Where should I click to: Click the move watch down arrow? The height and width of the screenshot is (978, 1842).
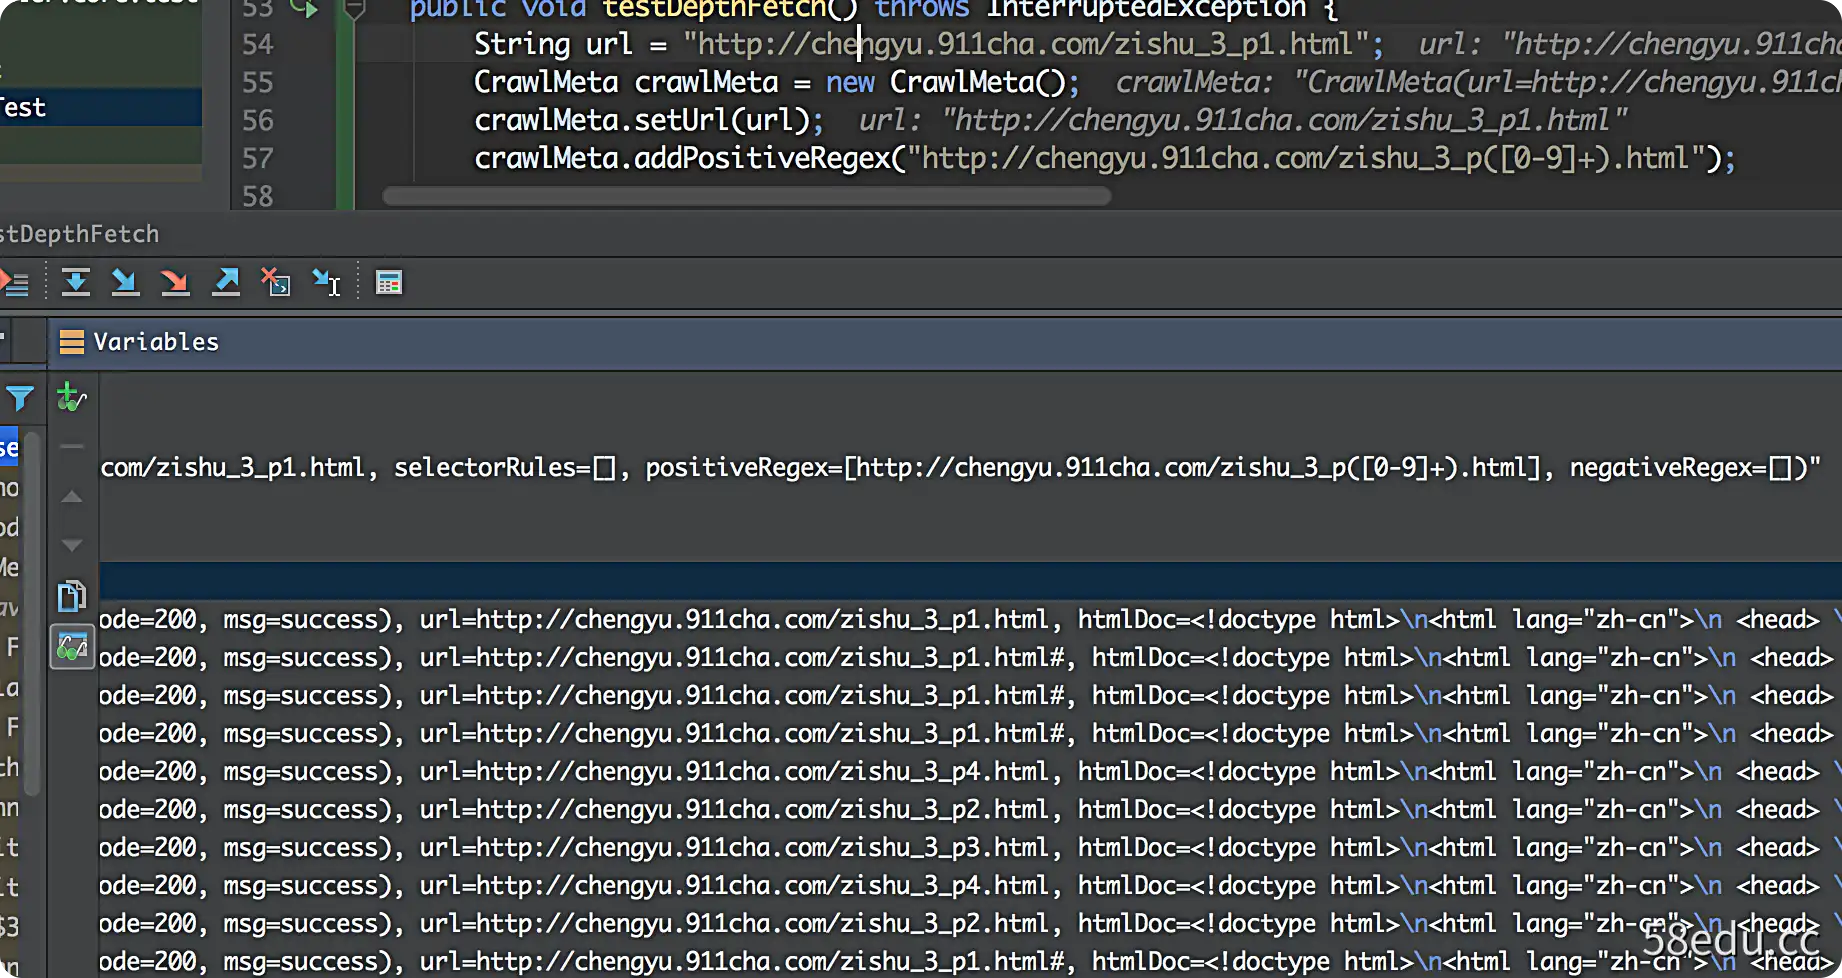[72, 545]
